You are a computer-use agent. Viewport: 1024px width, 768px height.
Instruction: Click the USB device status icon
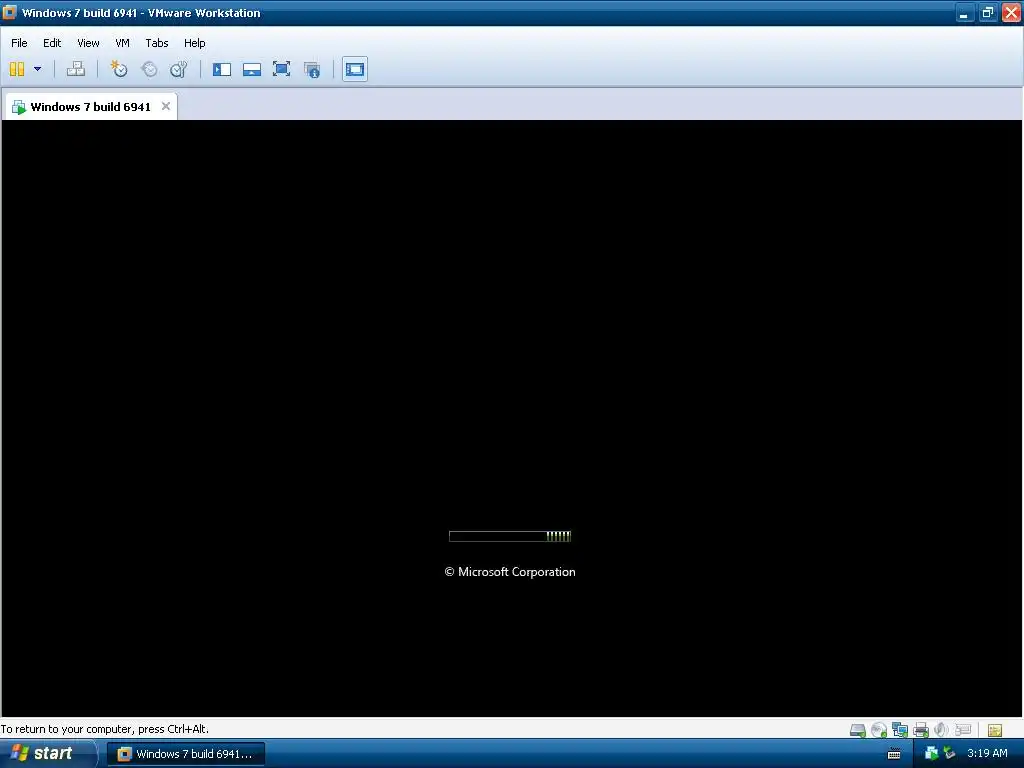pyautogui.click(x=963, y=729)
